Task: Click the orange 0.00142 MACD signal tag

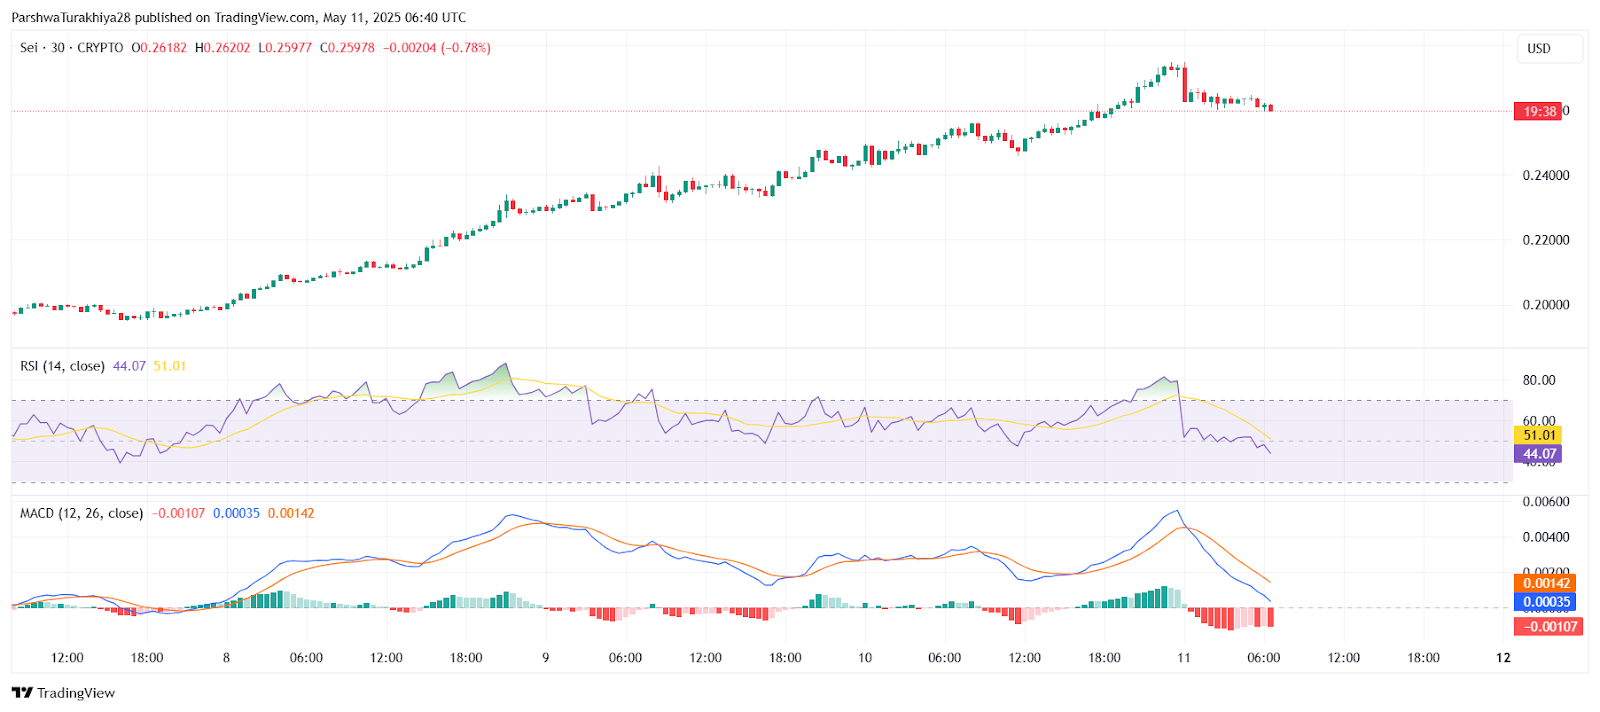Action: pos(1546,583)
